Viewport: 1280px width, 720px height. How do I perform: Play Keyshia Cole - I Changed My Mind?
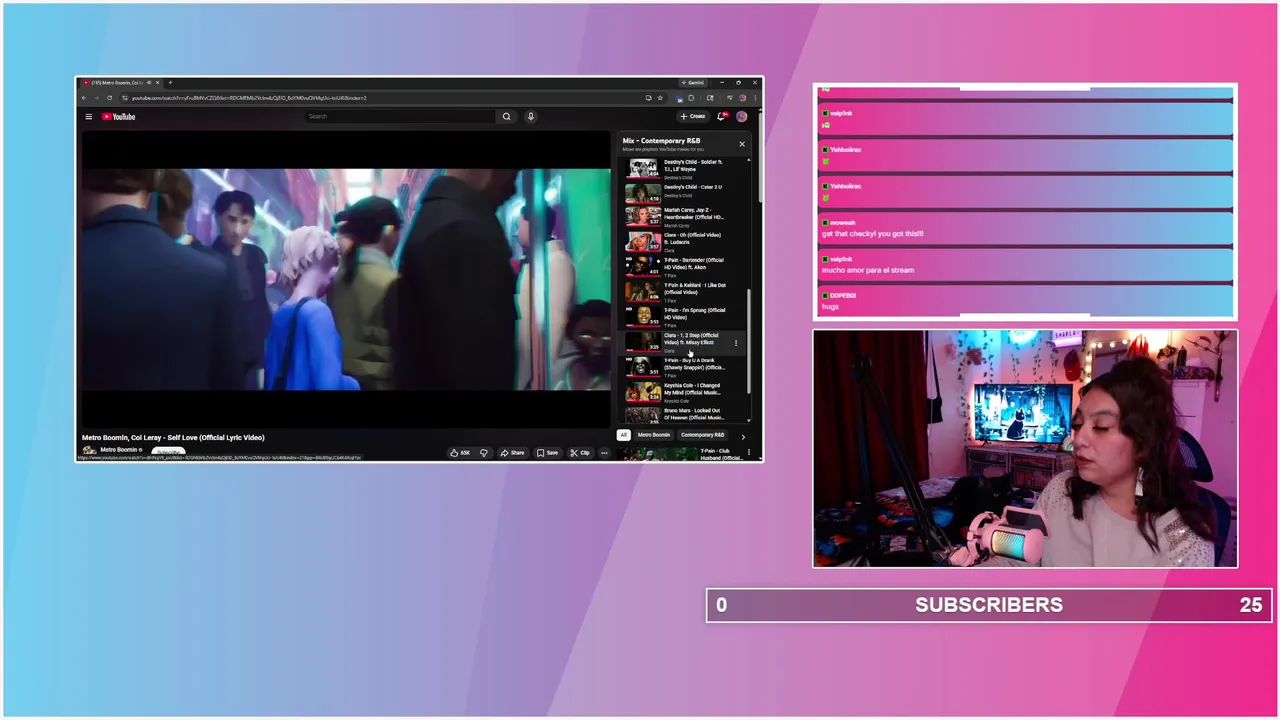684,391
